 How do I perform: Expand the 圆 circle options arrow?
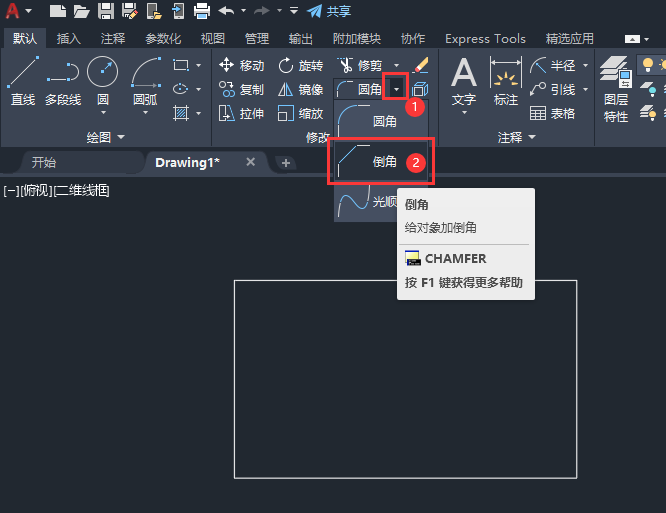(x=103, y=113)
